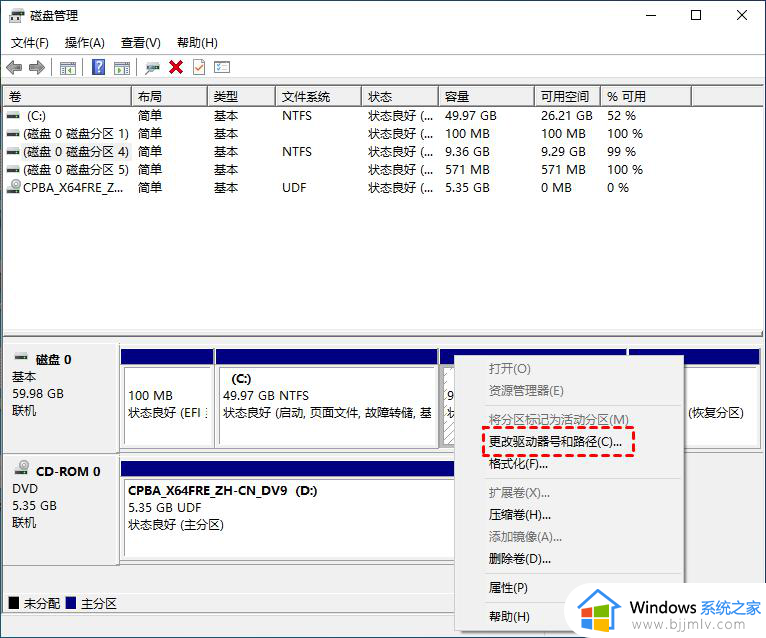Click the CD icon of CPBA_X64FRE_Z... row
Viewport: 766px width, 638px height.
(x=14, y=187)
